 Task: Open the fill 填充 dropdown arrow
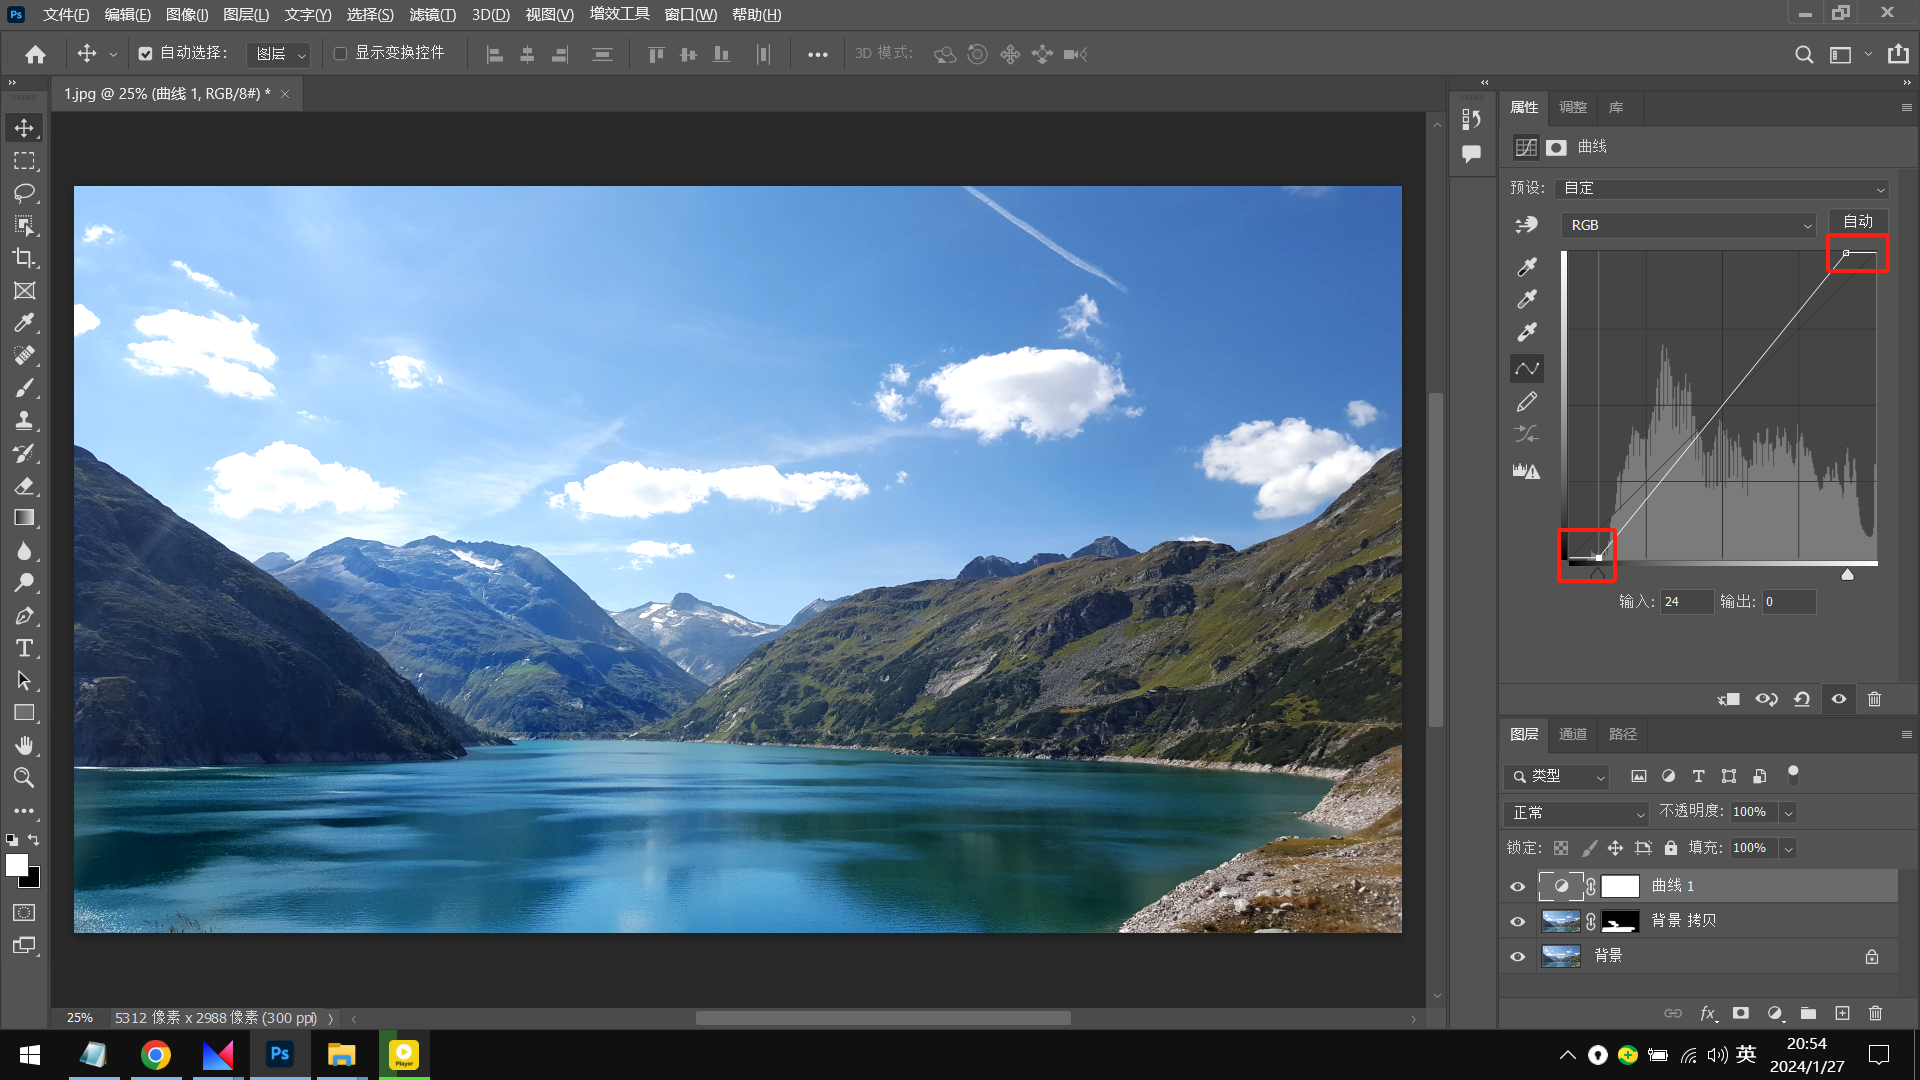pos(1788,848)
